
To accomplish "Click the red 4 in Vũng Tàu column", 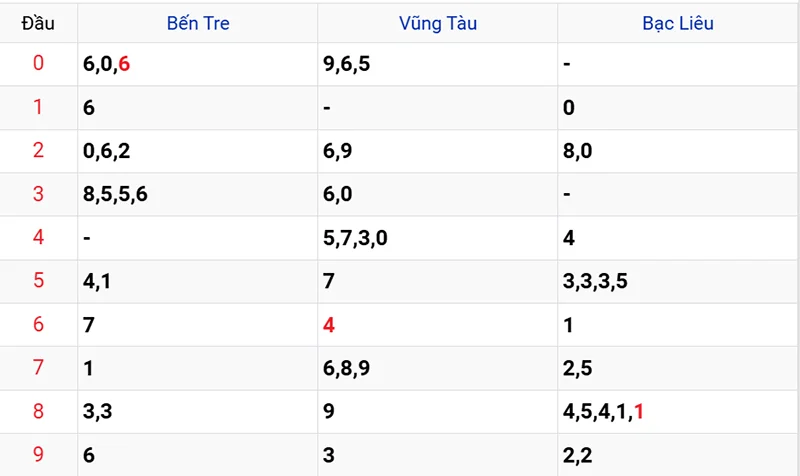I will tap(329, 325).
